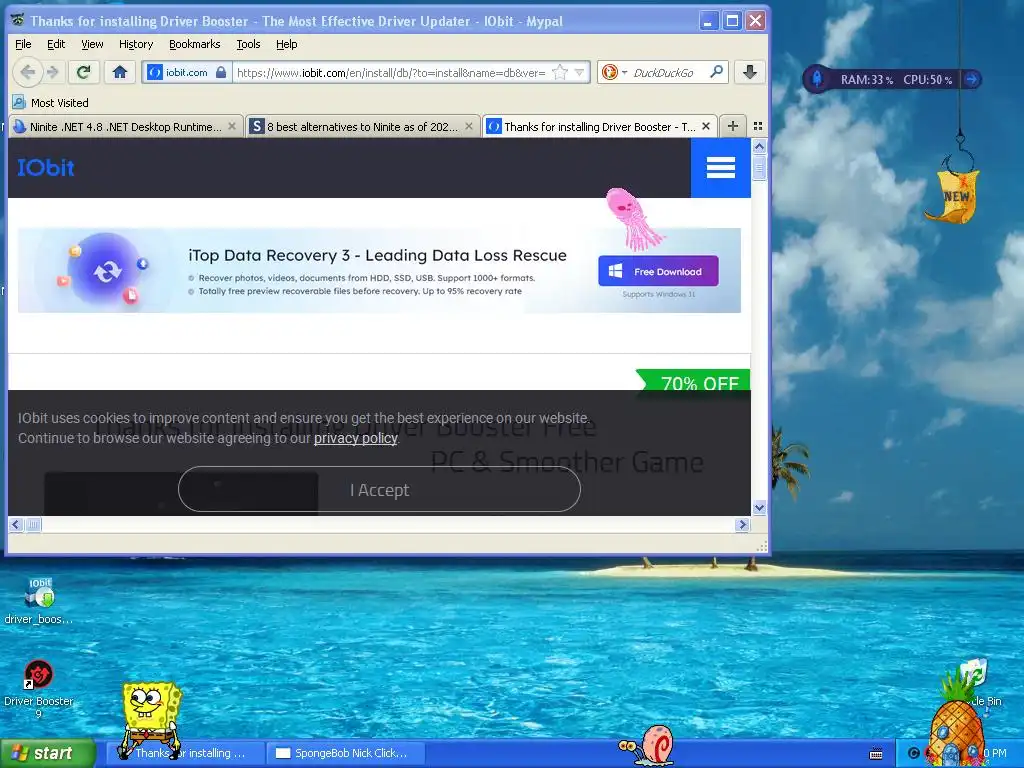Image resolution: width=1024 pixels, height=768 pixels.
Task: Open the Windows start button
Action: (48, 753)
